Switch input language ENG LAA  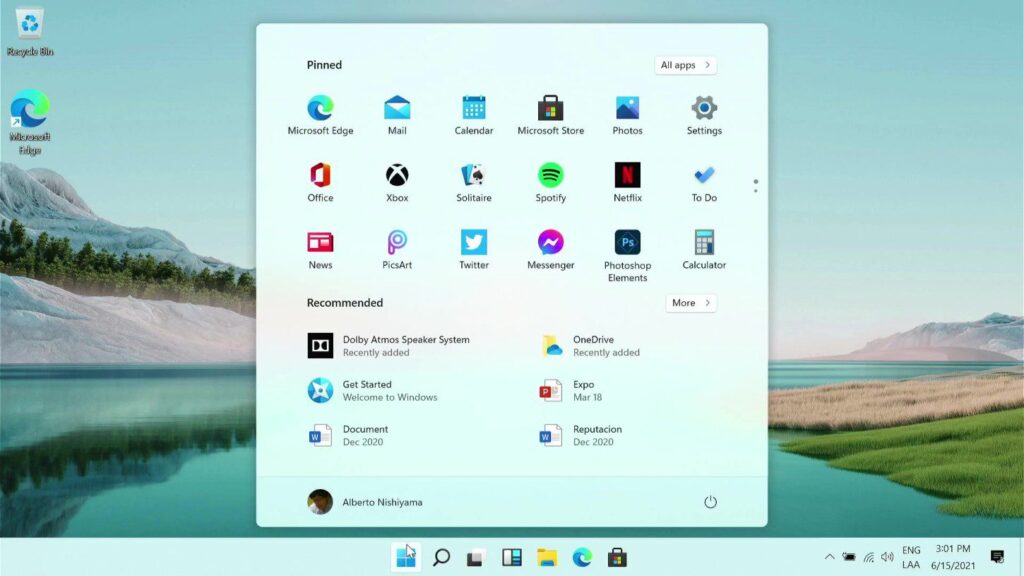(x=911, y=558)
